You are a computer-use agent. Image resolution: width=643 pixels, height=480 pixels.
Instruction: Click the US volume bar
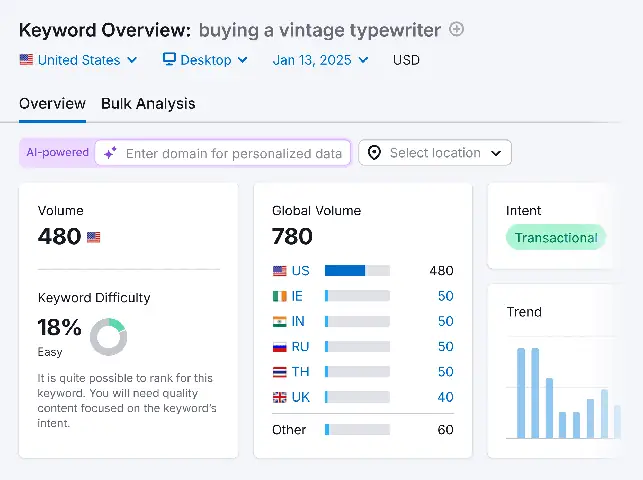[357, 271]
